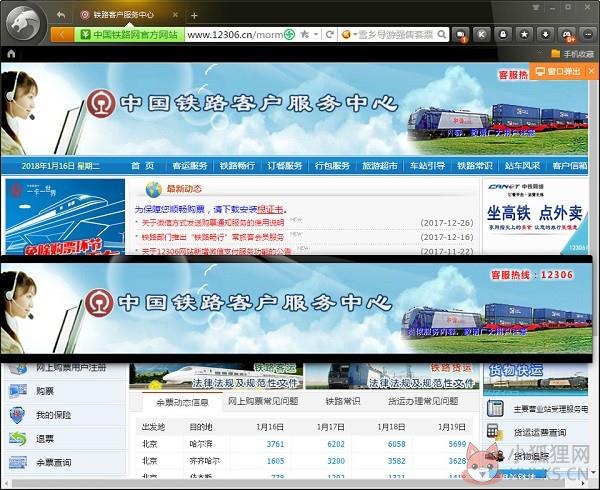Open the Cheetah browser logo menu
This screenshot has width=600, height=490.
pos(24,24)
